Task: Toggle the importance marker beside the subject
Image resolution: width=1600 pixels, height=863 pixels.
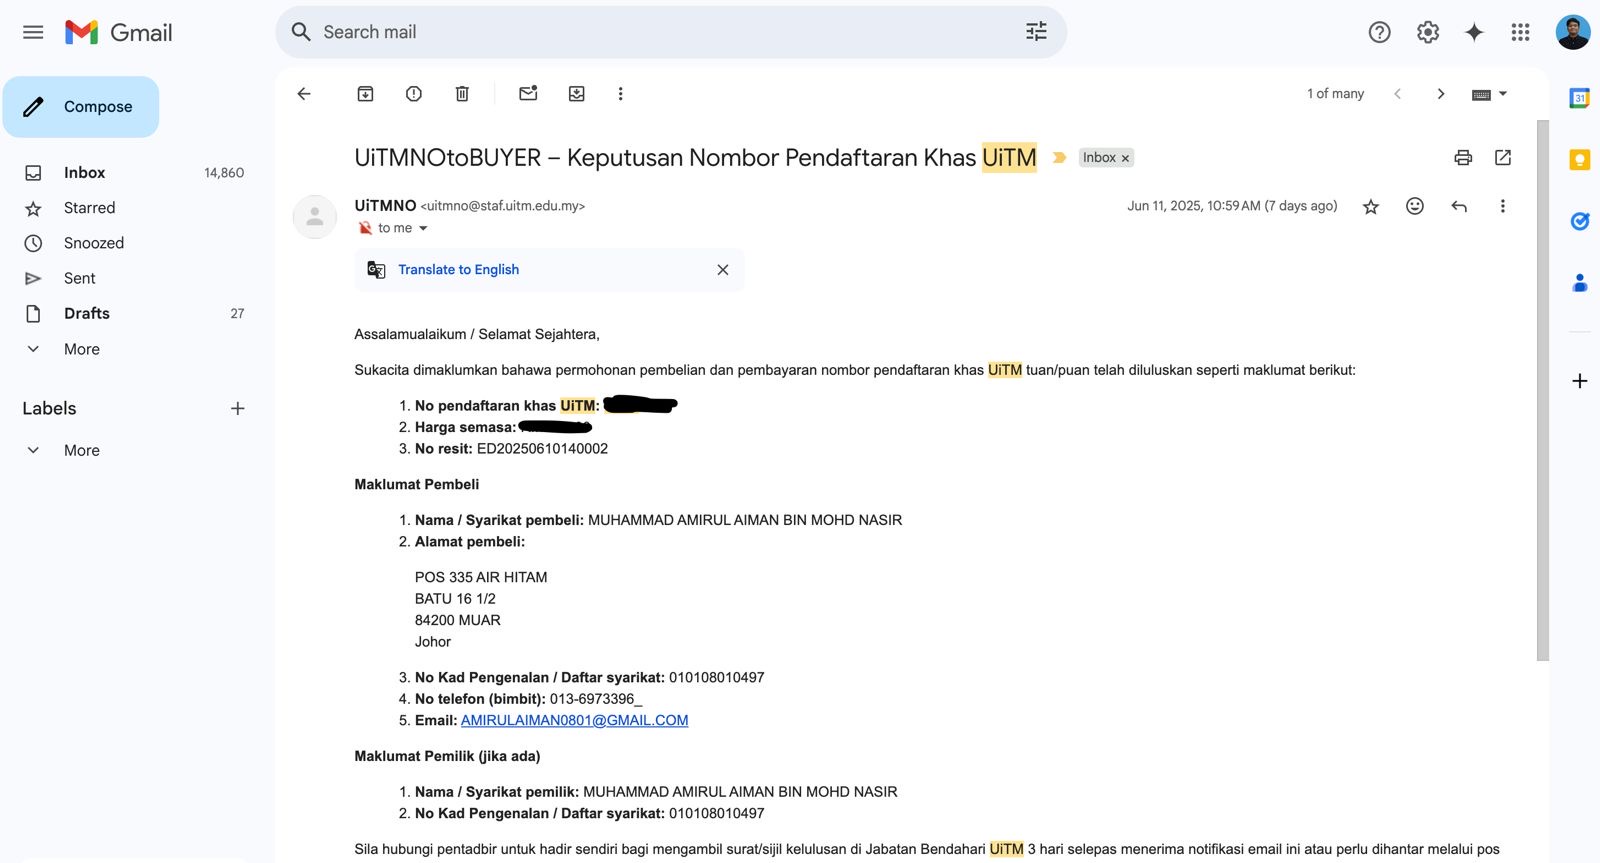Action: (1060, 158)
